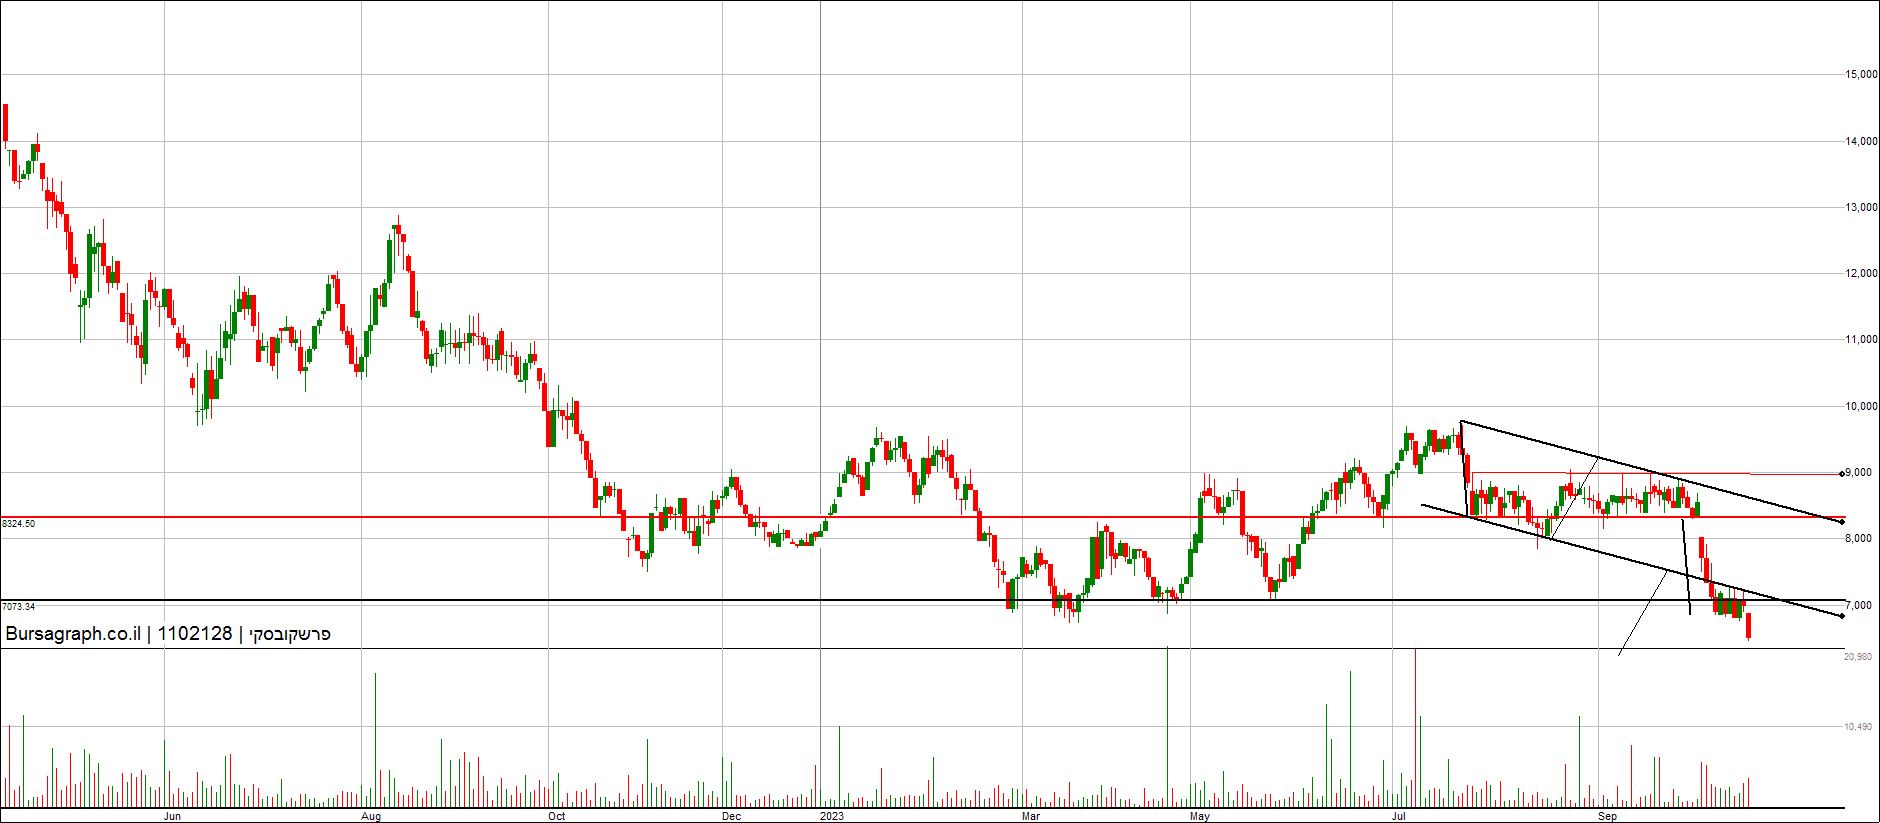
Task: Click the 20,980 volume axis label
Action: point(1858,657)
